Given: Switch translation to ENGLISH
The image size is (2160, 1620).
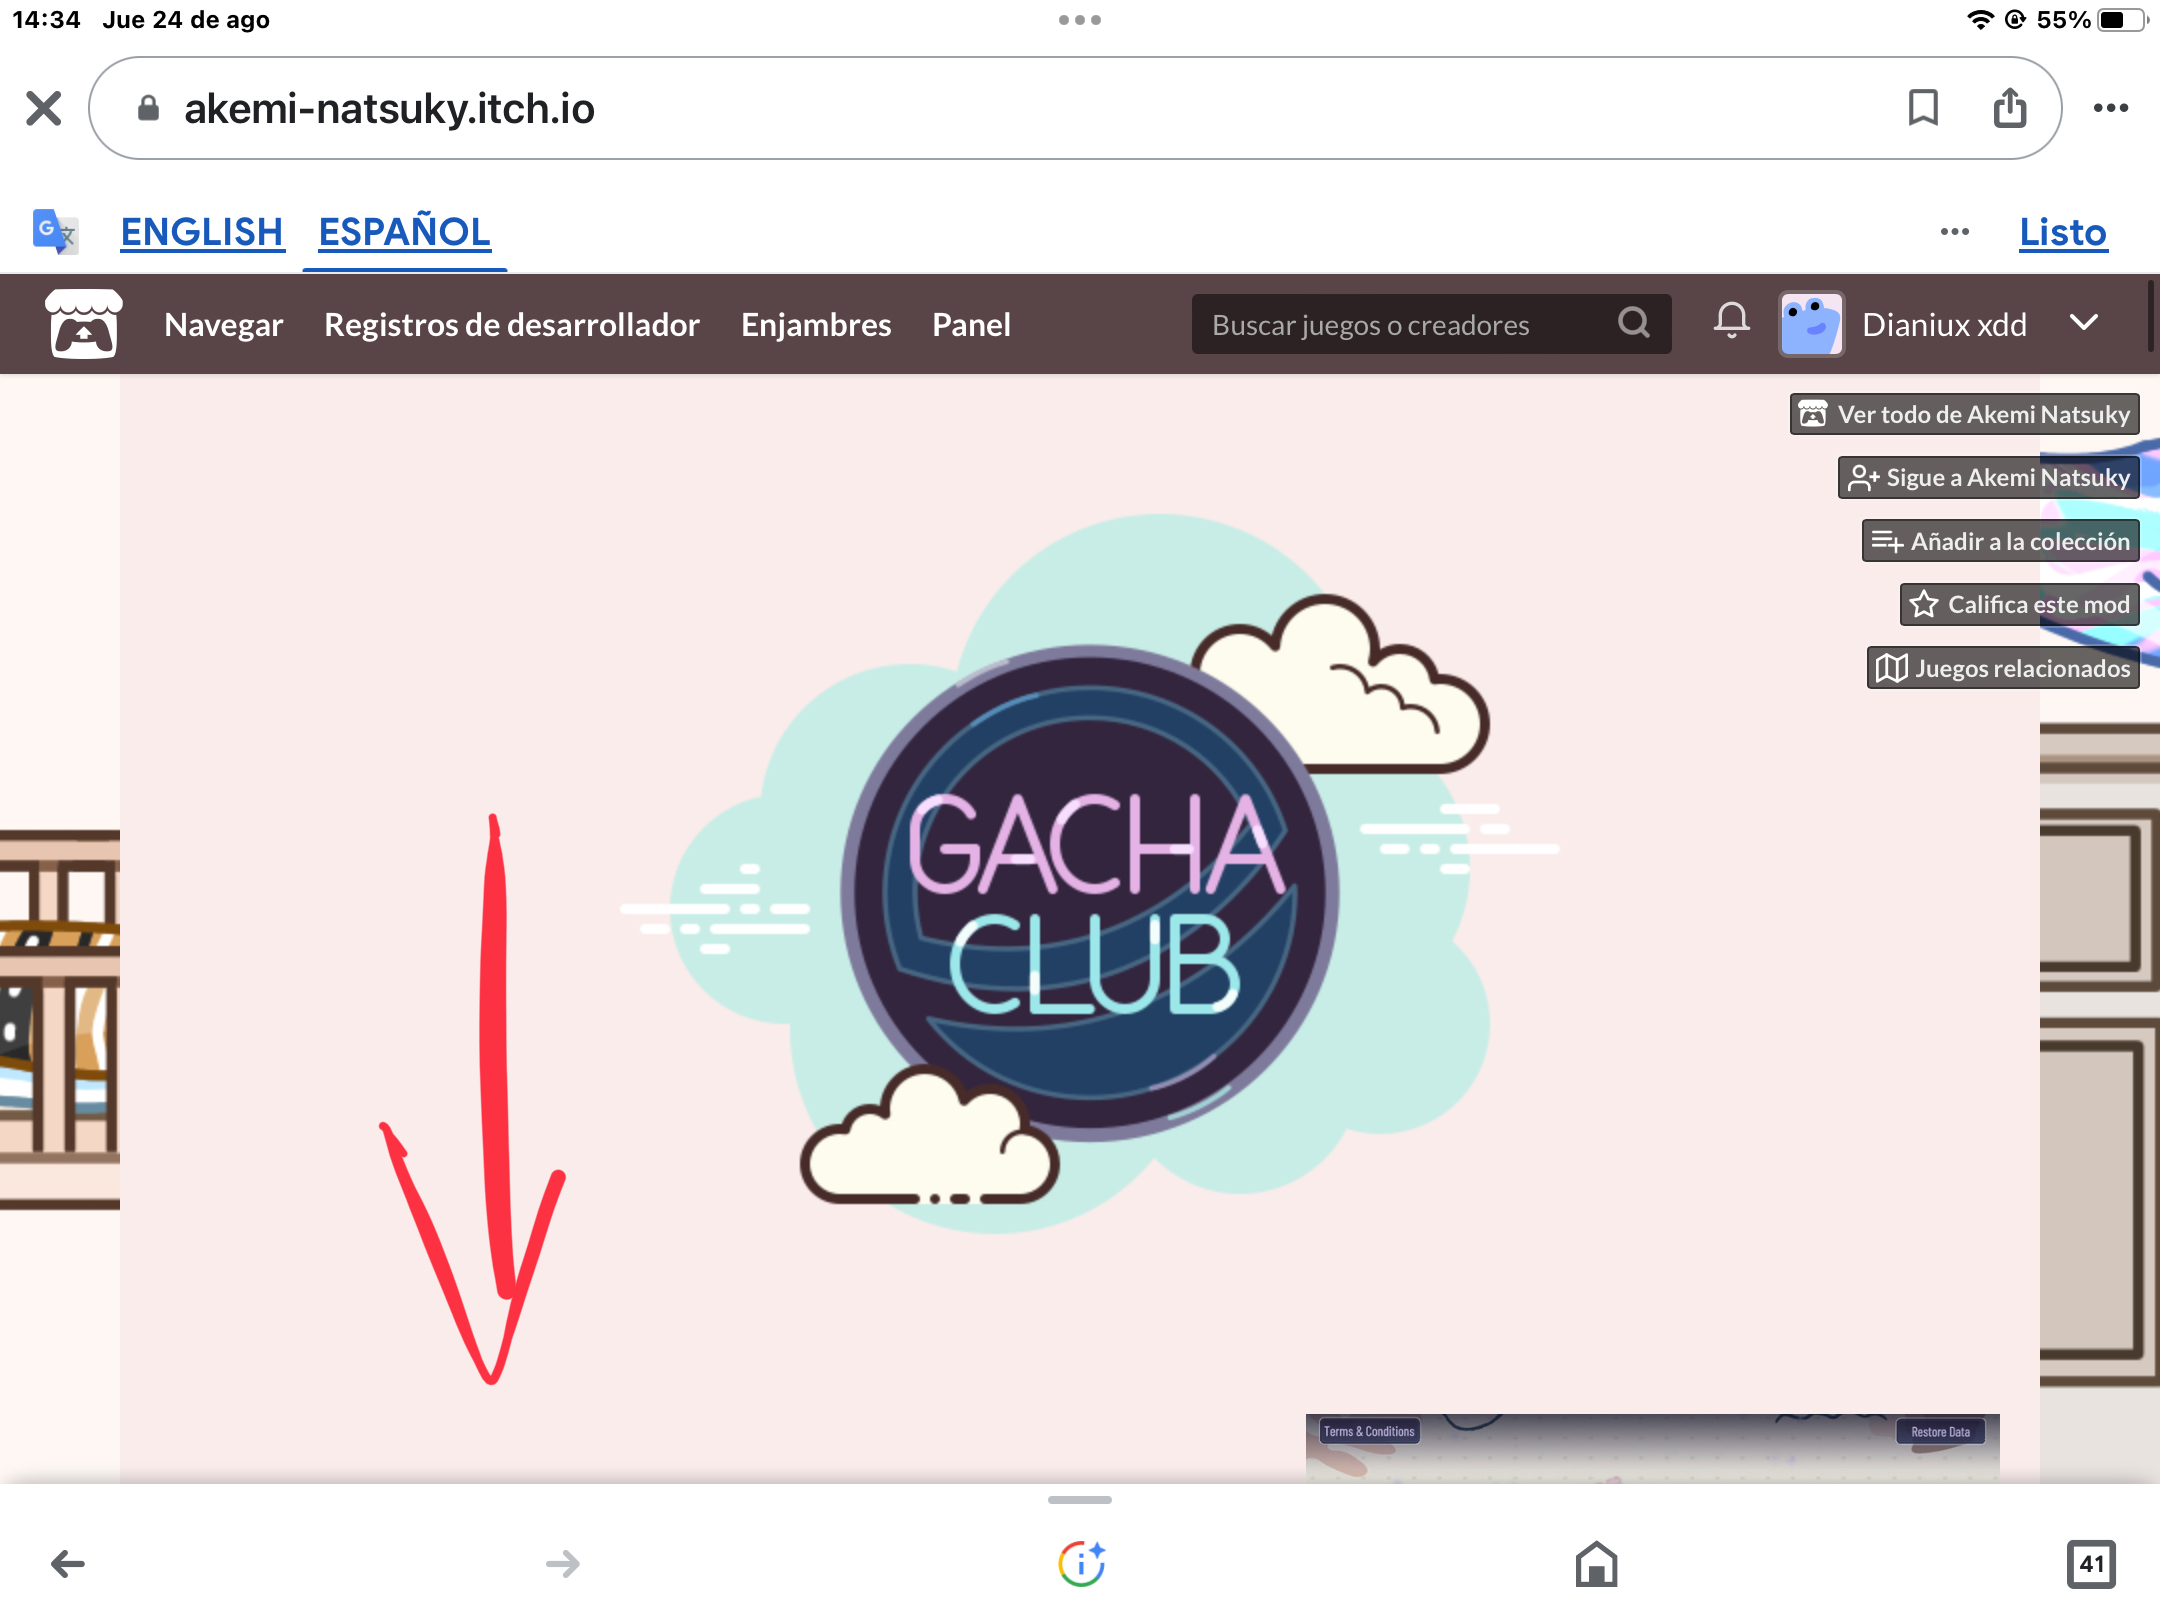Looking at the screenshot, I should (x=202, y=232).
